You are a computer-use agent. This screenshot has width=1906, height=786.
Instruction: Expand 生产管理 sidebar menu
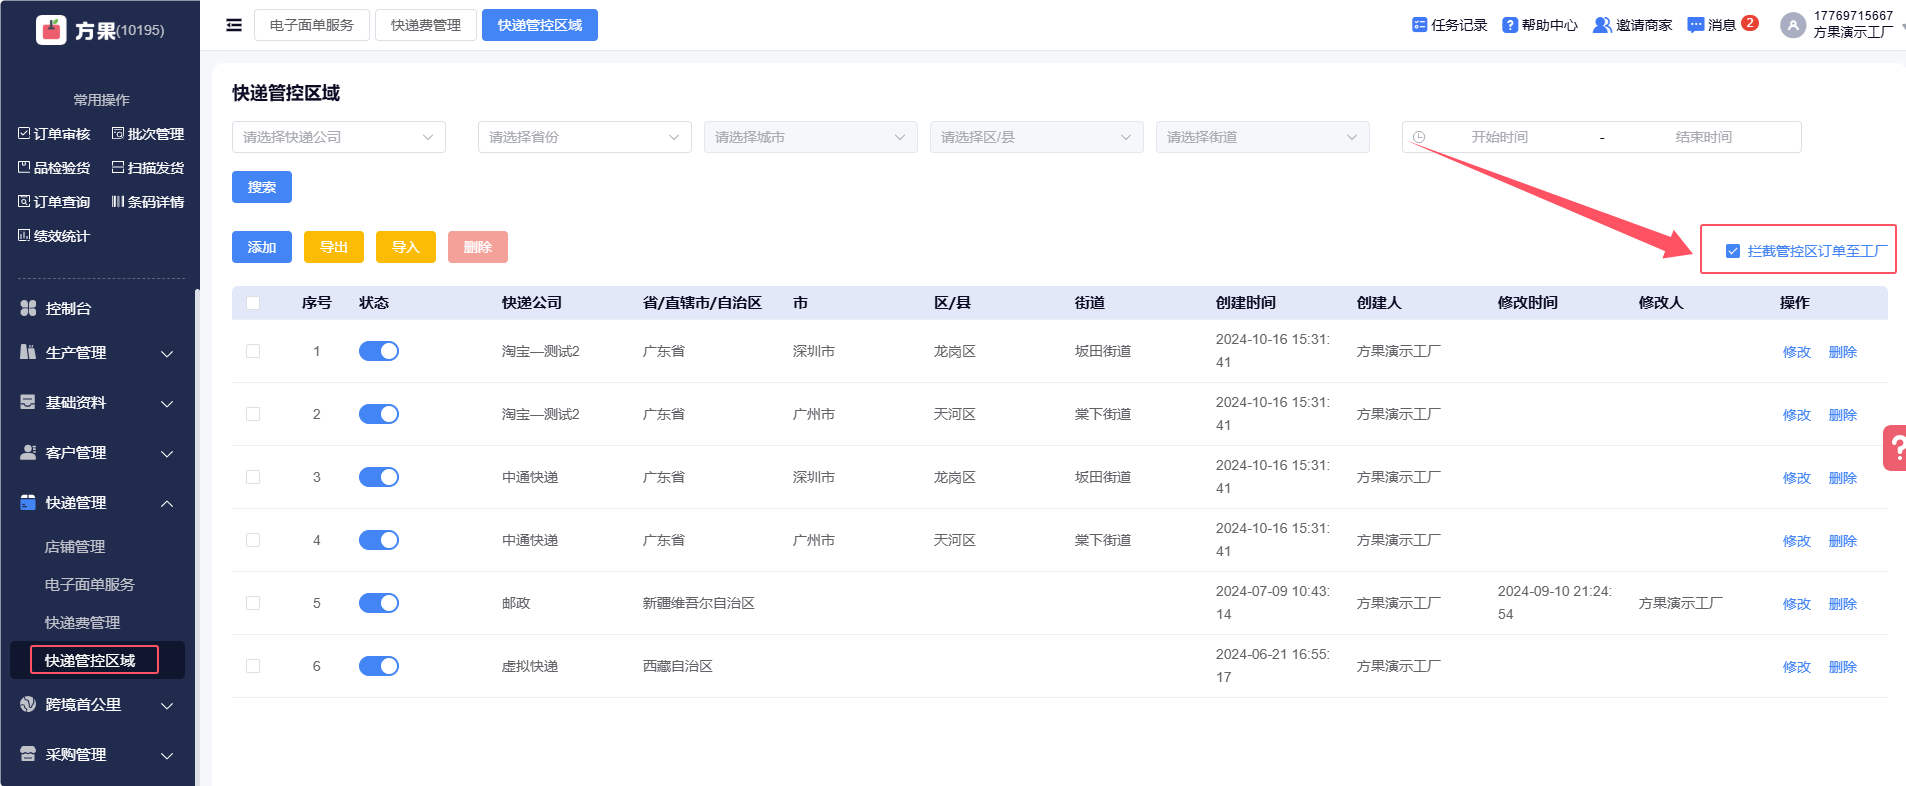[x=97, y=353]
